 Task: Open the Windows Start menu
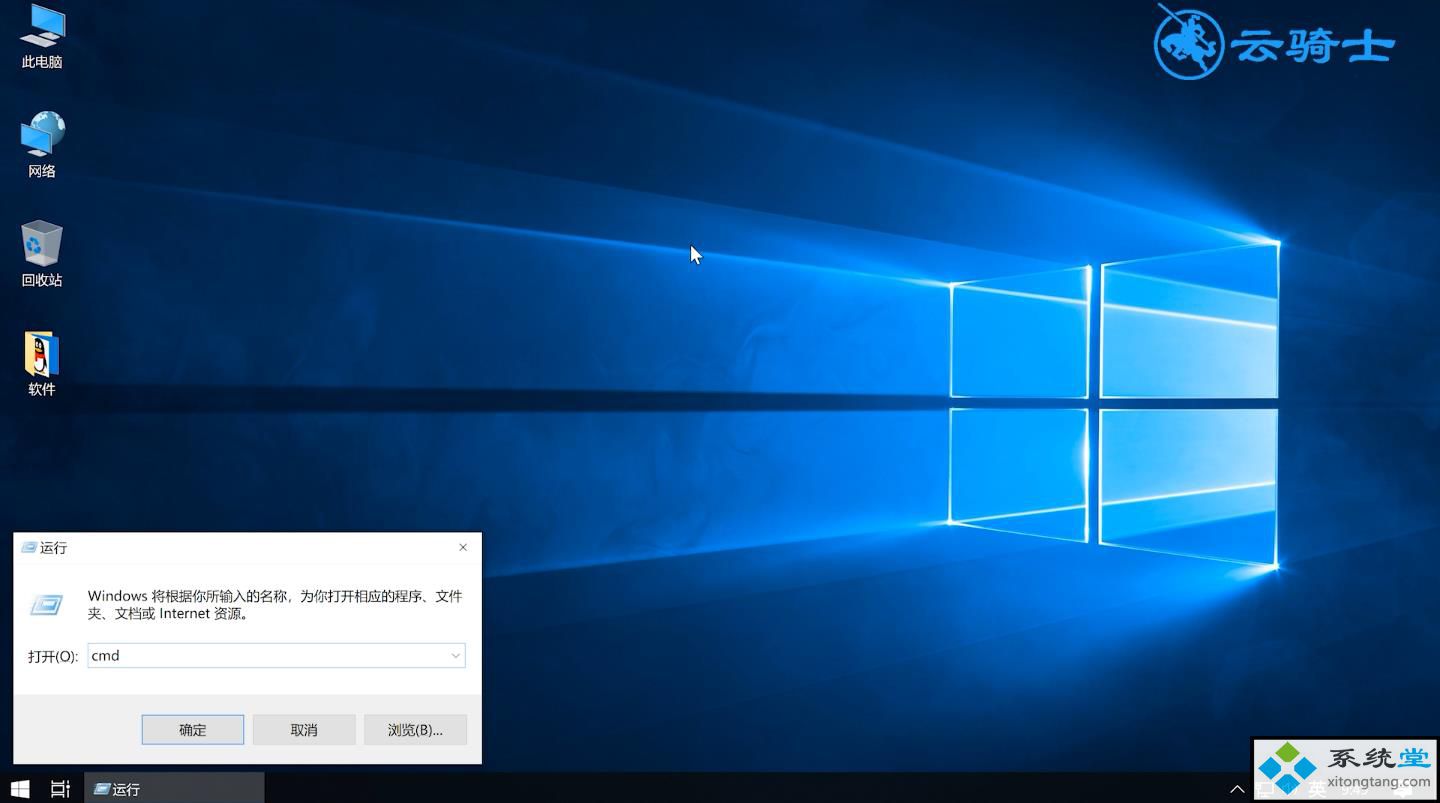(20, 789)
